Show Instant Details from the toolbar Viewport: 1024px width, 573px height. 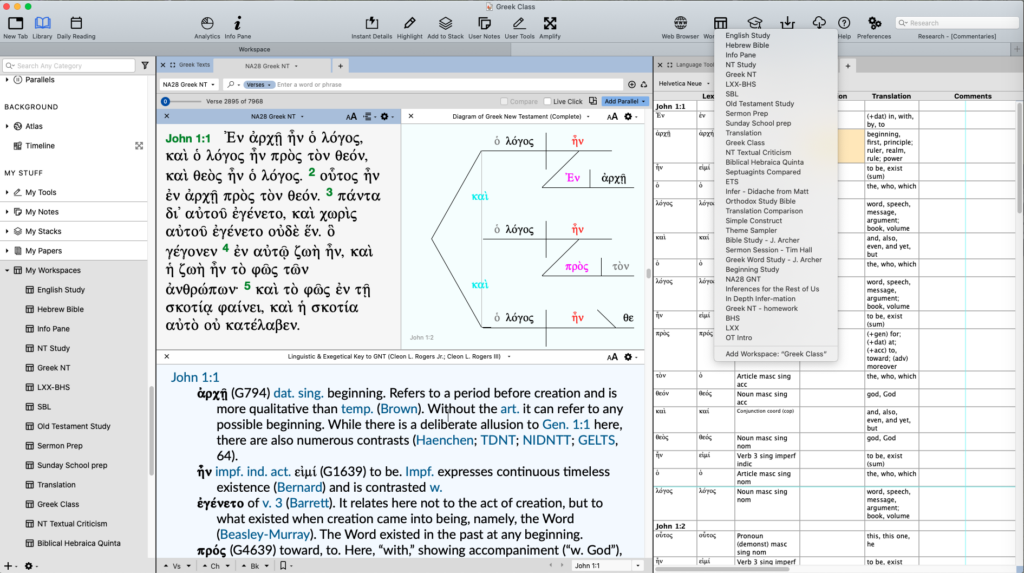click(x=372, y=27)
